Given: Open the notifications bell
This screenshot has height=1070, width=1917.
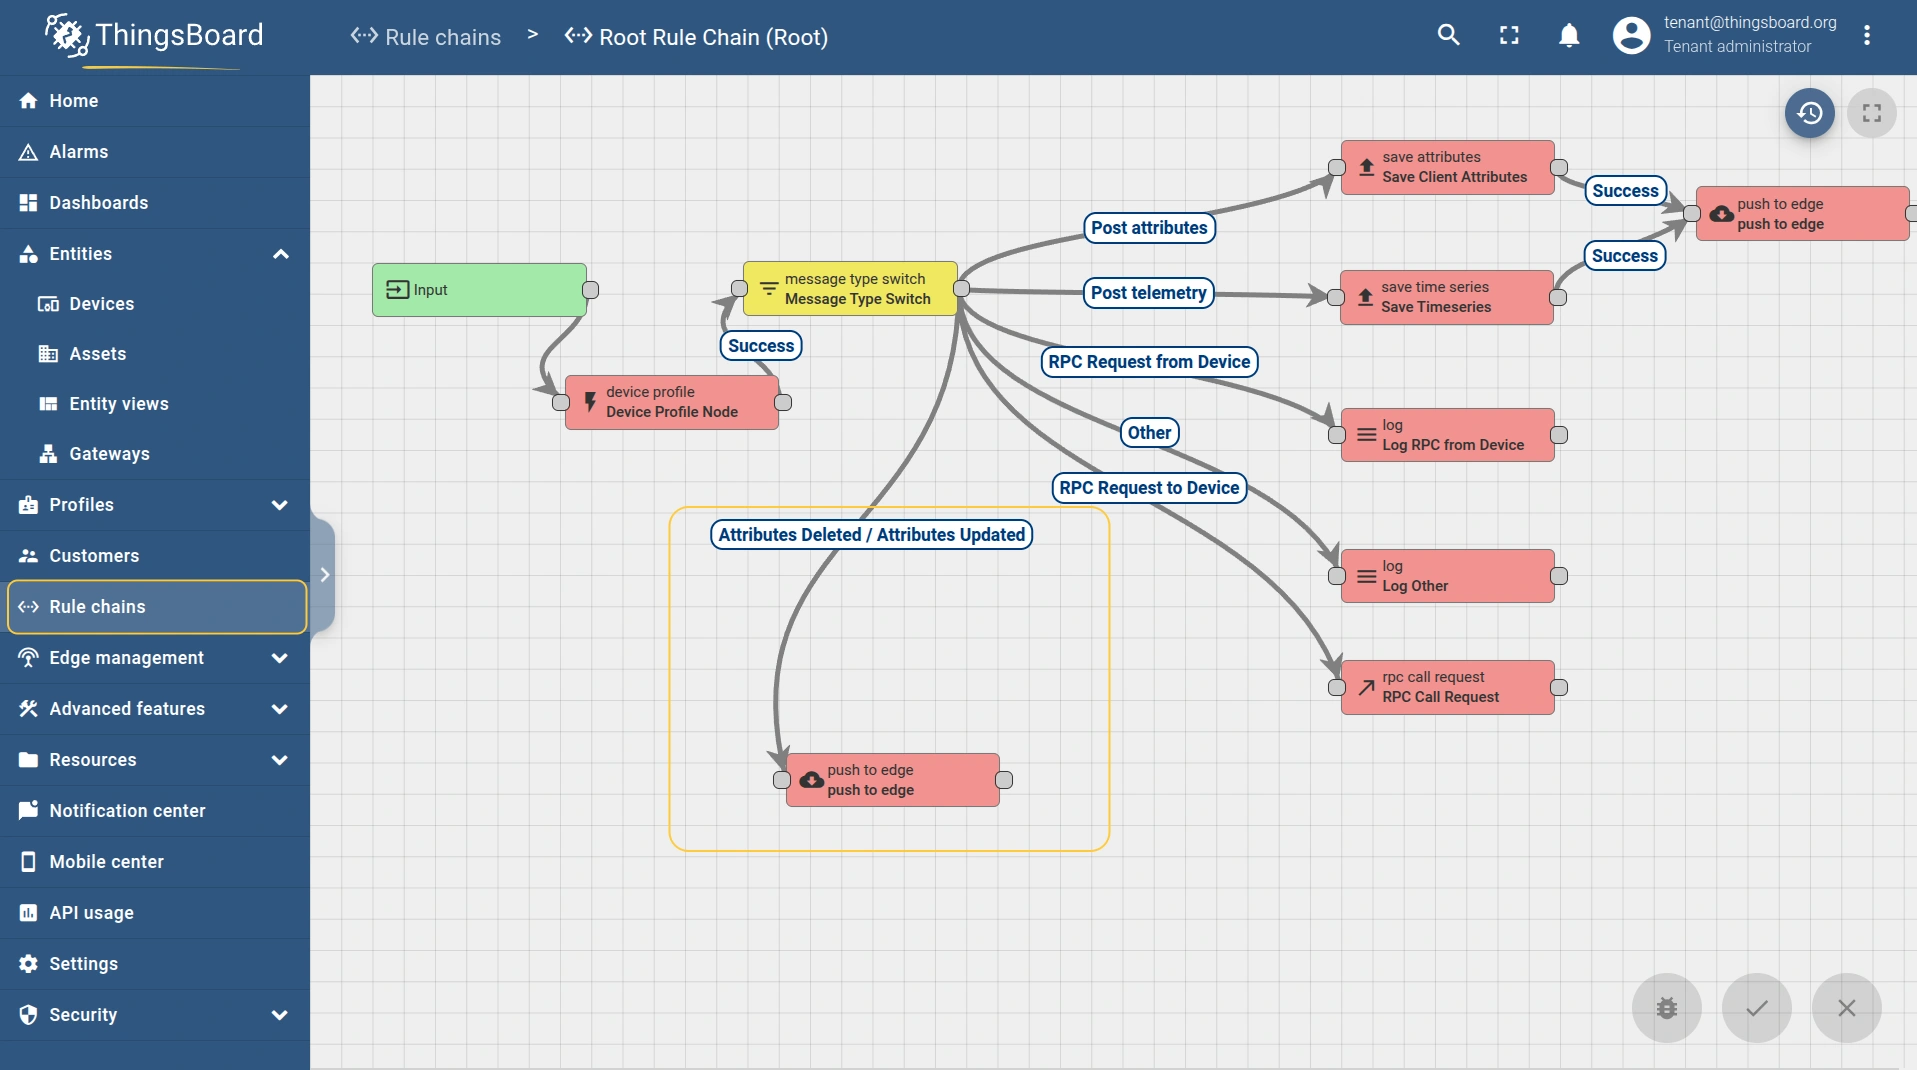Looking at the screenshot, I should pyautogui.click(x=1569, y=36).
